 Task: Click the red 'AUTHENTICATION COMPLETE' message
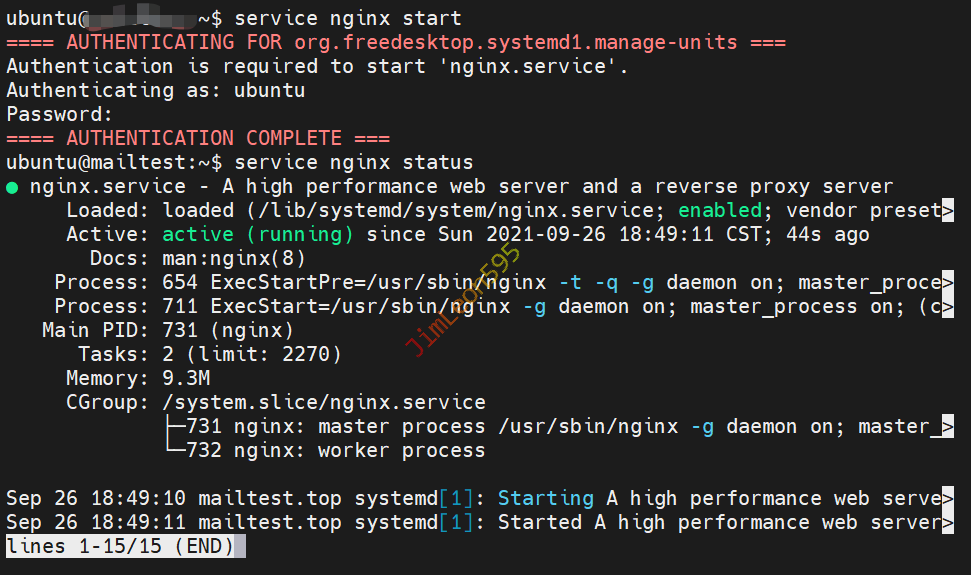click(198, 138)
